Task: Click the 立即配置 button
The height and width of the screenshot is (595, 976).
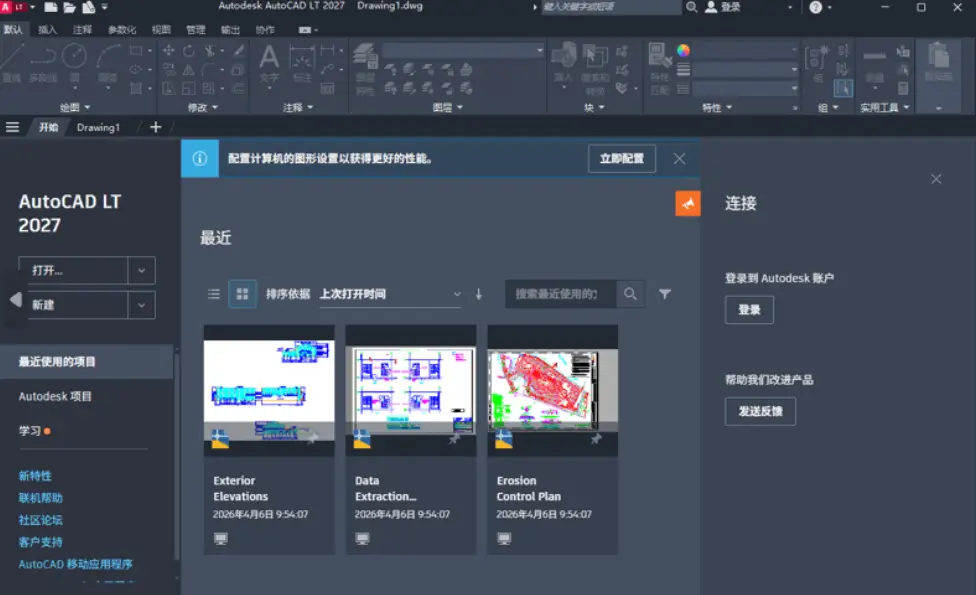Action: tap(622, 159)
